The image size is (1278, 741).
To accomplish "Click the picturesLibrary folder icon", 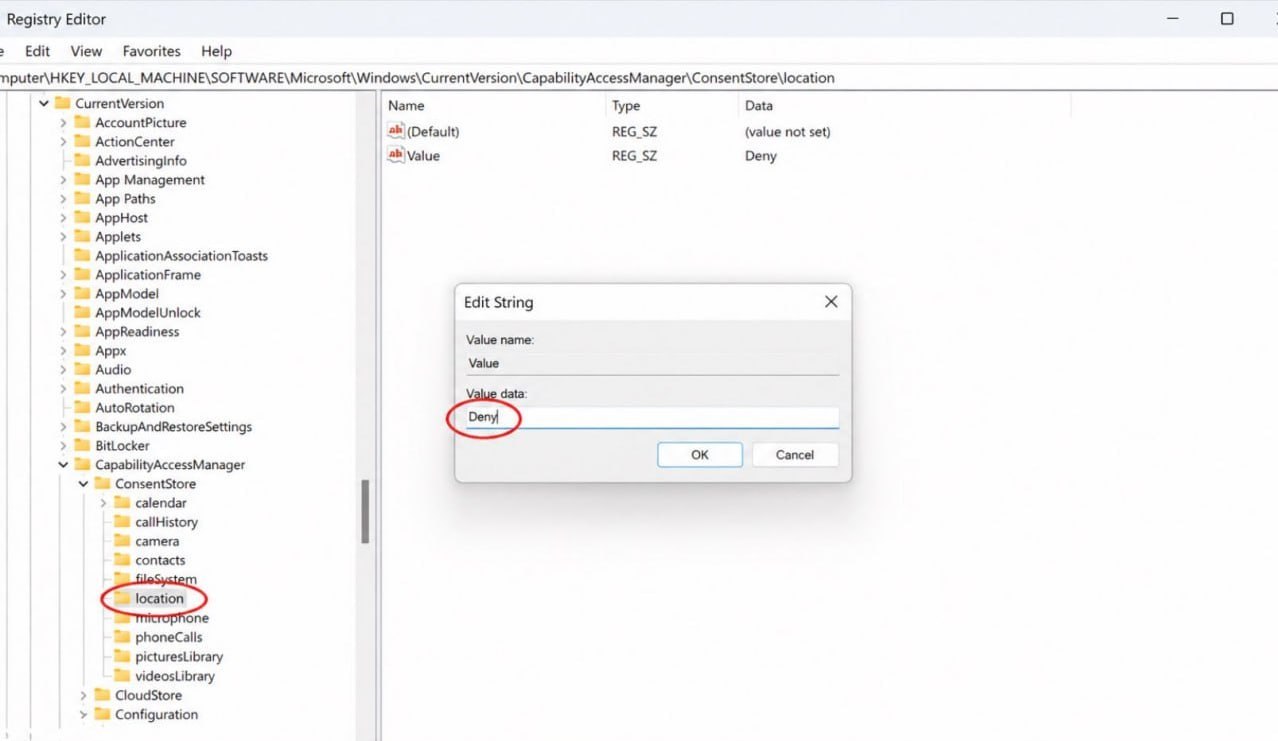I will (122, 657).
